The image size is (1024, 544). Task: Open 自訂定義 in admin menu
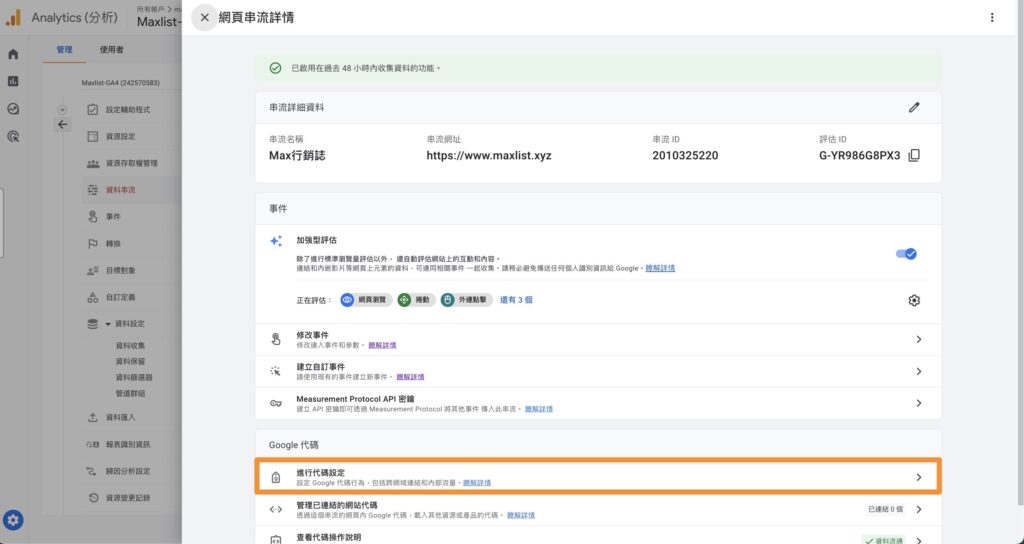coord(121,297)
